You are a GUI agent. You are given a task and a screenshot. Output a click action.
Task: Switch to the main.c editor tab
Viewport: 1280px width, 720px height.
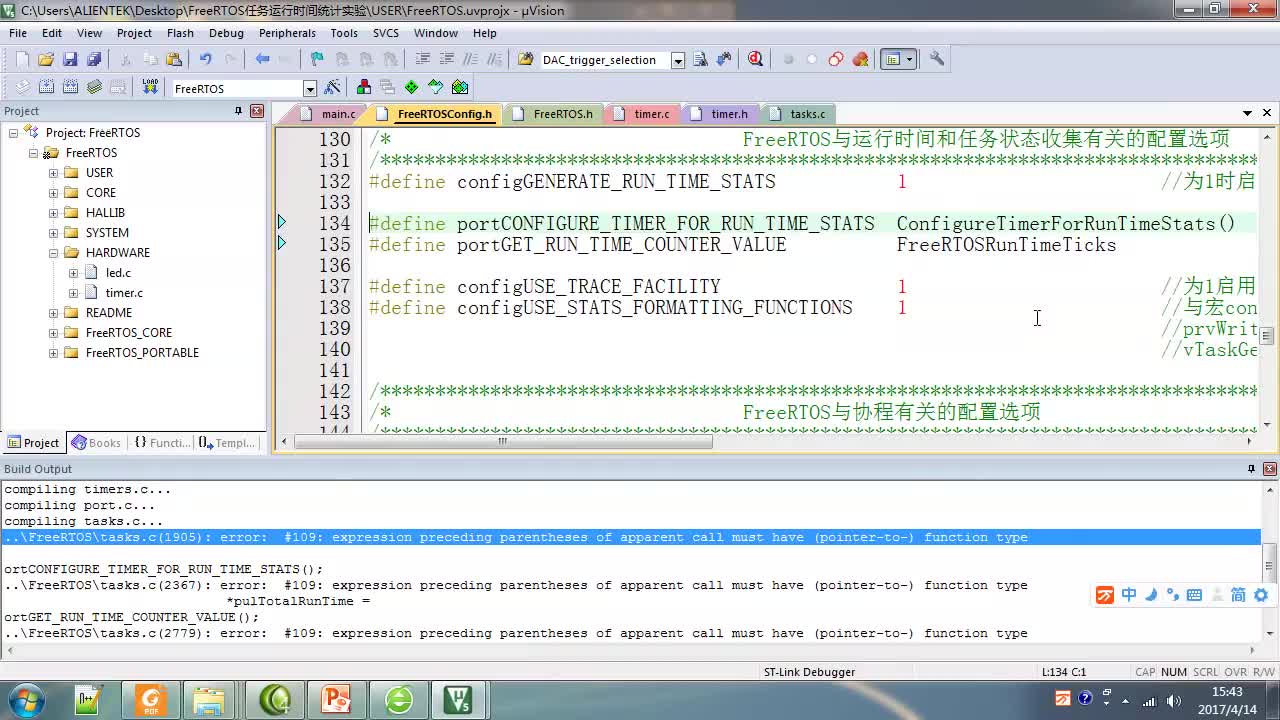(x=328, y=114)
